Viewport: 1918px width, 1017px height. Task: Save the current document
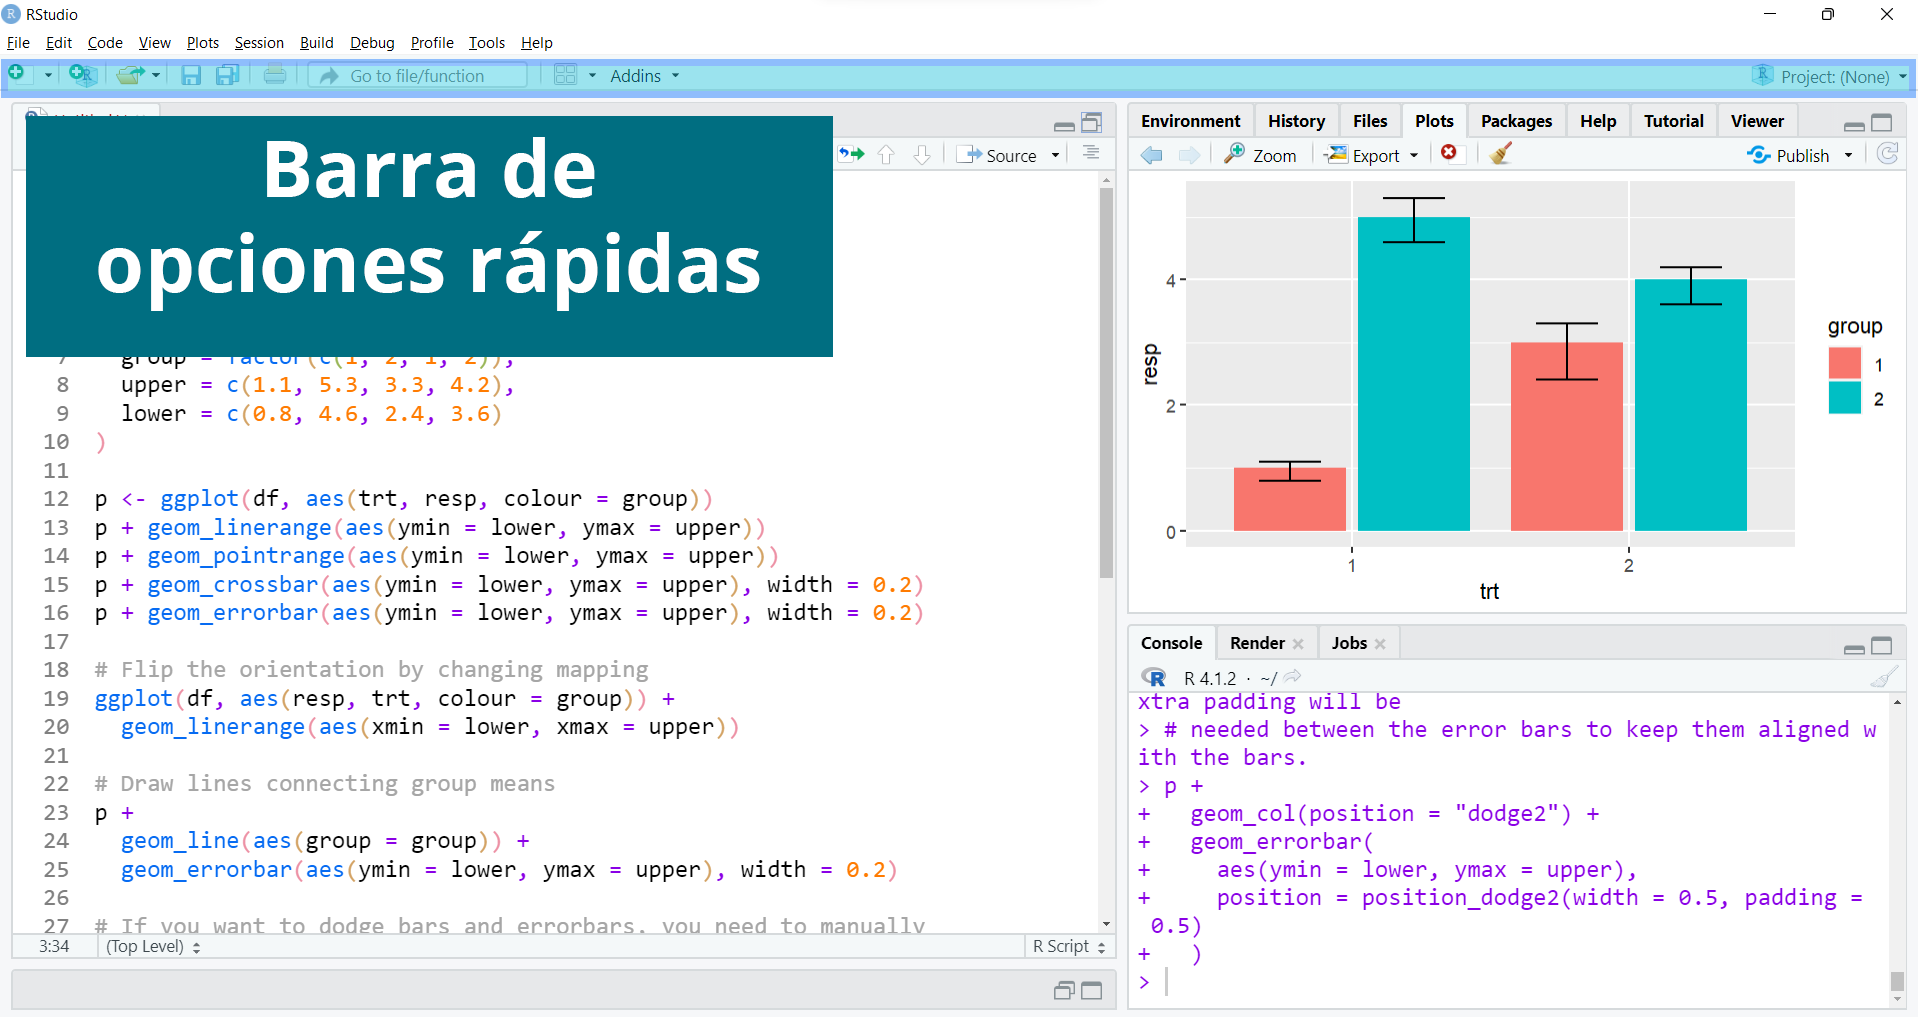click(x=191, y=75)
